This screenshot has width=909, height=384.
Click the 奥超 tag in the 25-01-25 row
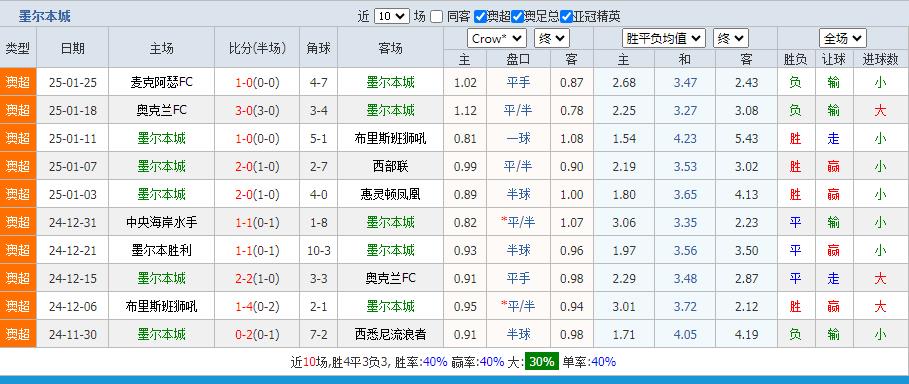[x=18, y=82]
